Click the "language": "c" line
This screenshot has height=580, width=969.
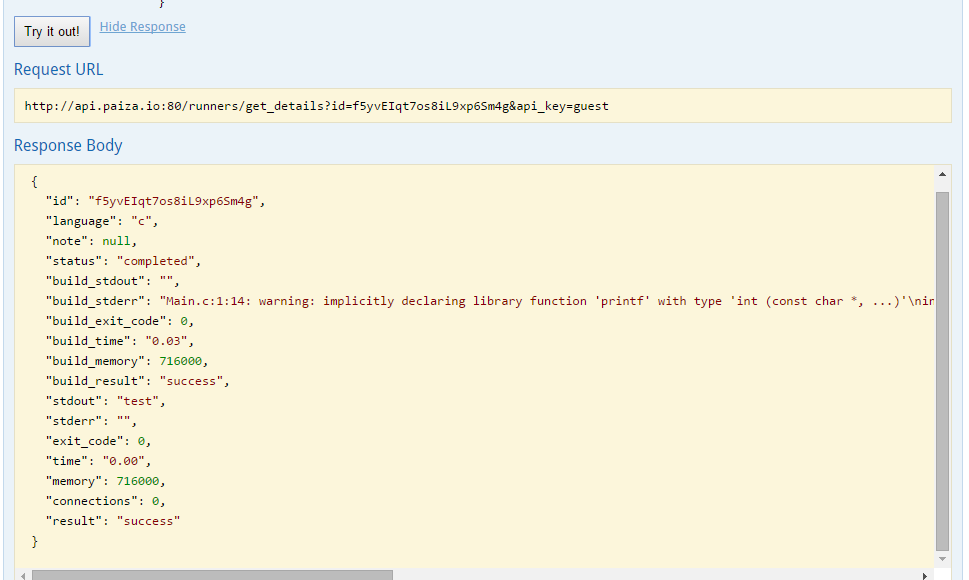102,221
